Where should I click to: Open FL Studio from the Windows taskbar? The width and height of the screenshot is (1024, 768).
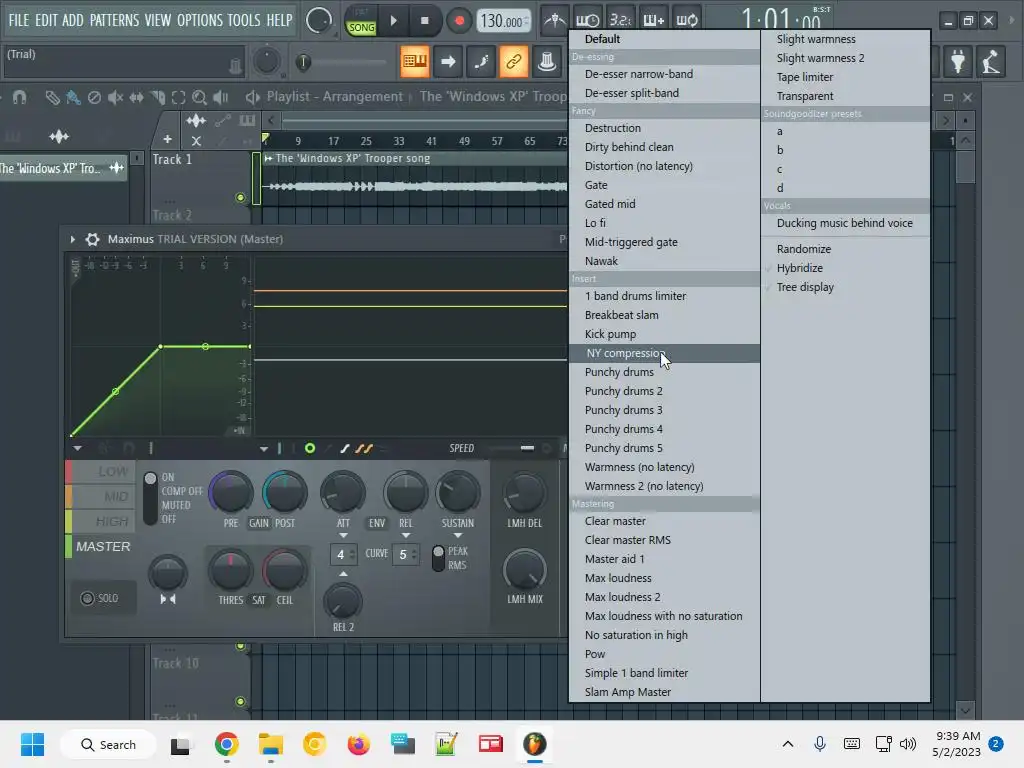pyautogui.click(x=534, y=744)
